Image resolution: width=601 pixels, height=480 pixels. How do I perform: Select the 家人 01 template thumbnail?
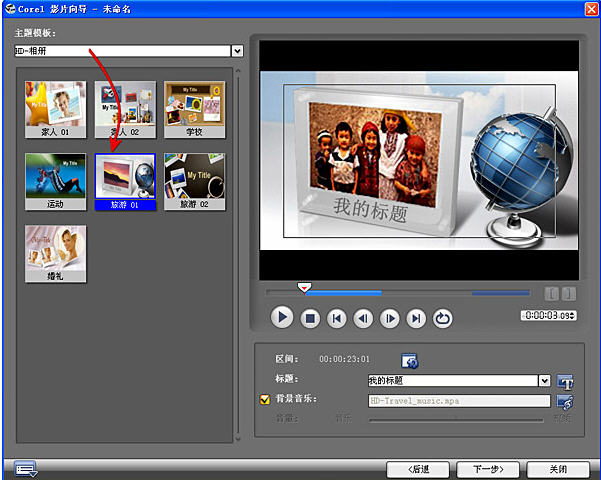click(x=56, y=109)
